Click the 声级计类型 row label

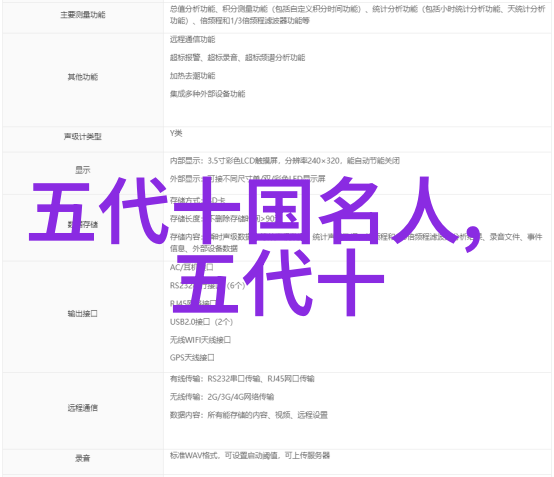point(83,136)
